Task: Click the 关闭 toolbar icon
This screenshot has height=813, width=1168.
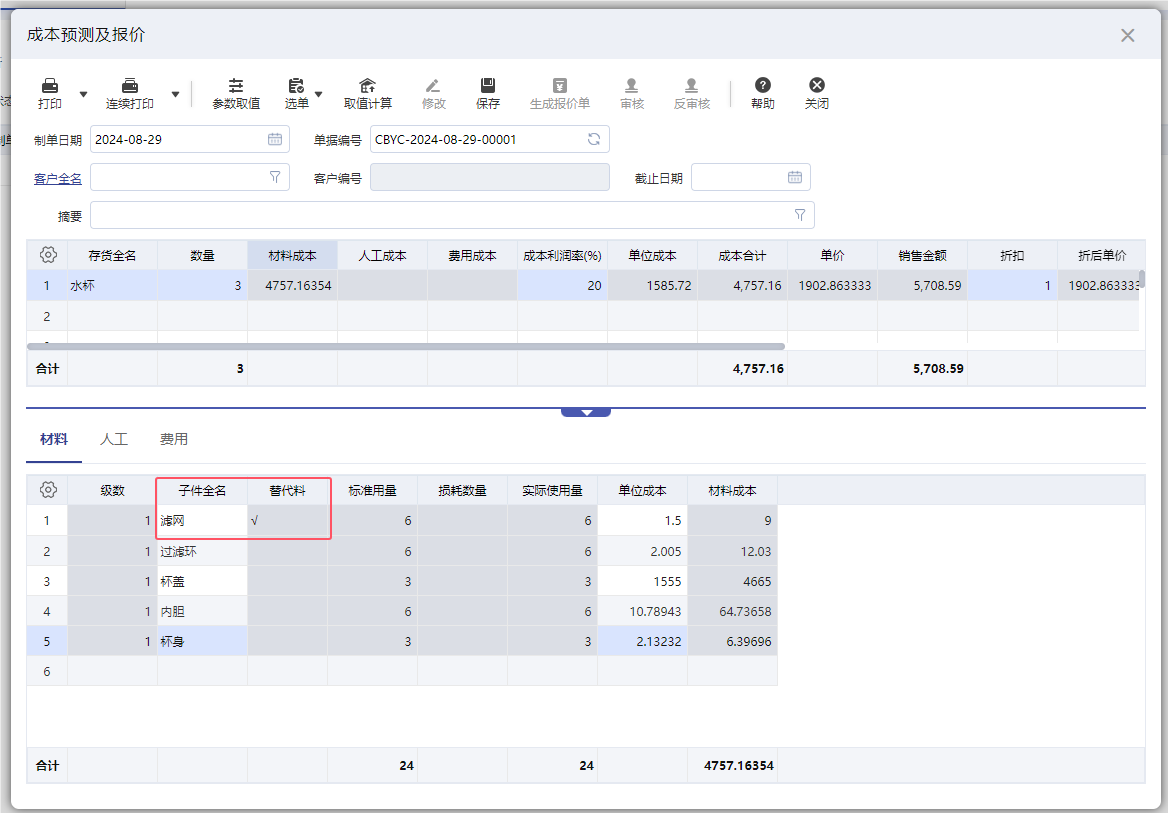Action: pyautogui.click(x=817, y=86)
